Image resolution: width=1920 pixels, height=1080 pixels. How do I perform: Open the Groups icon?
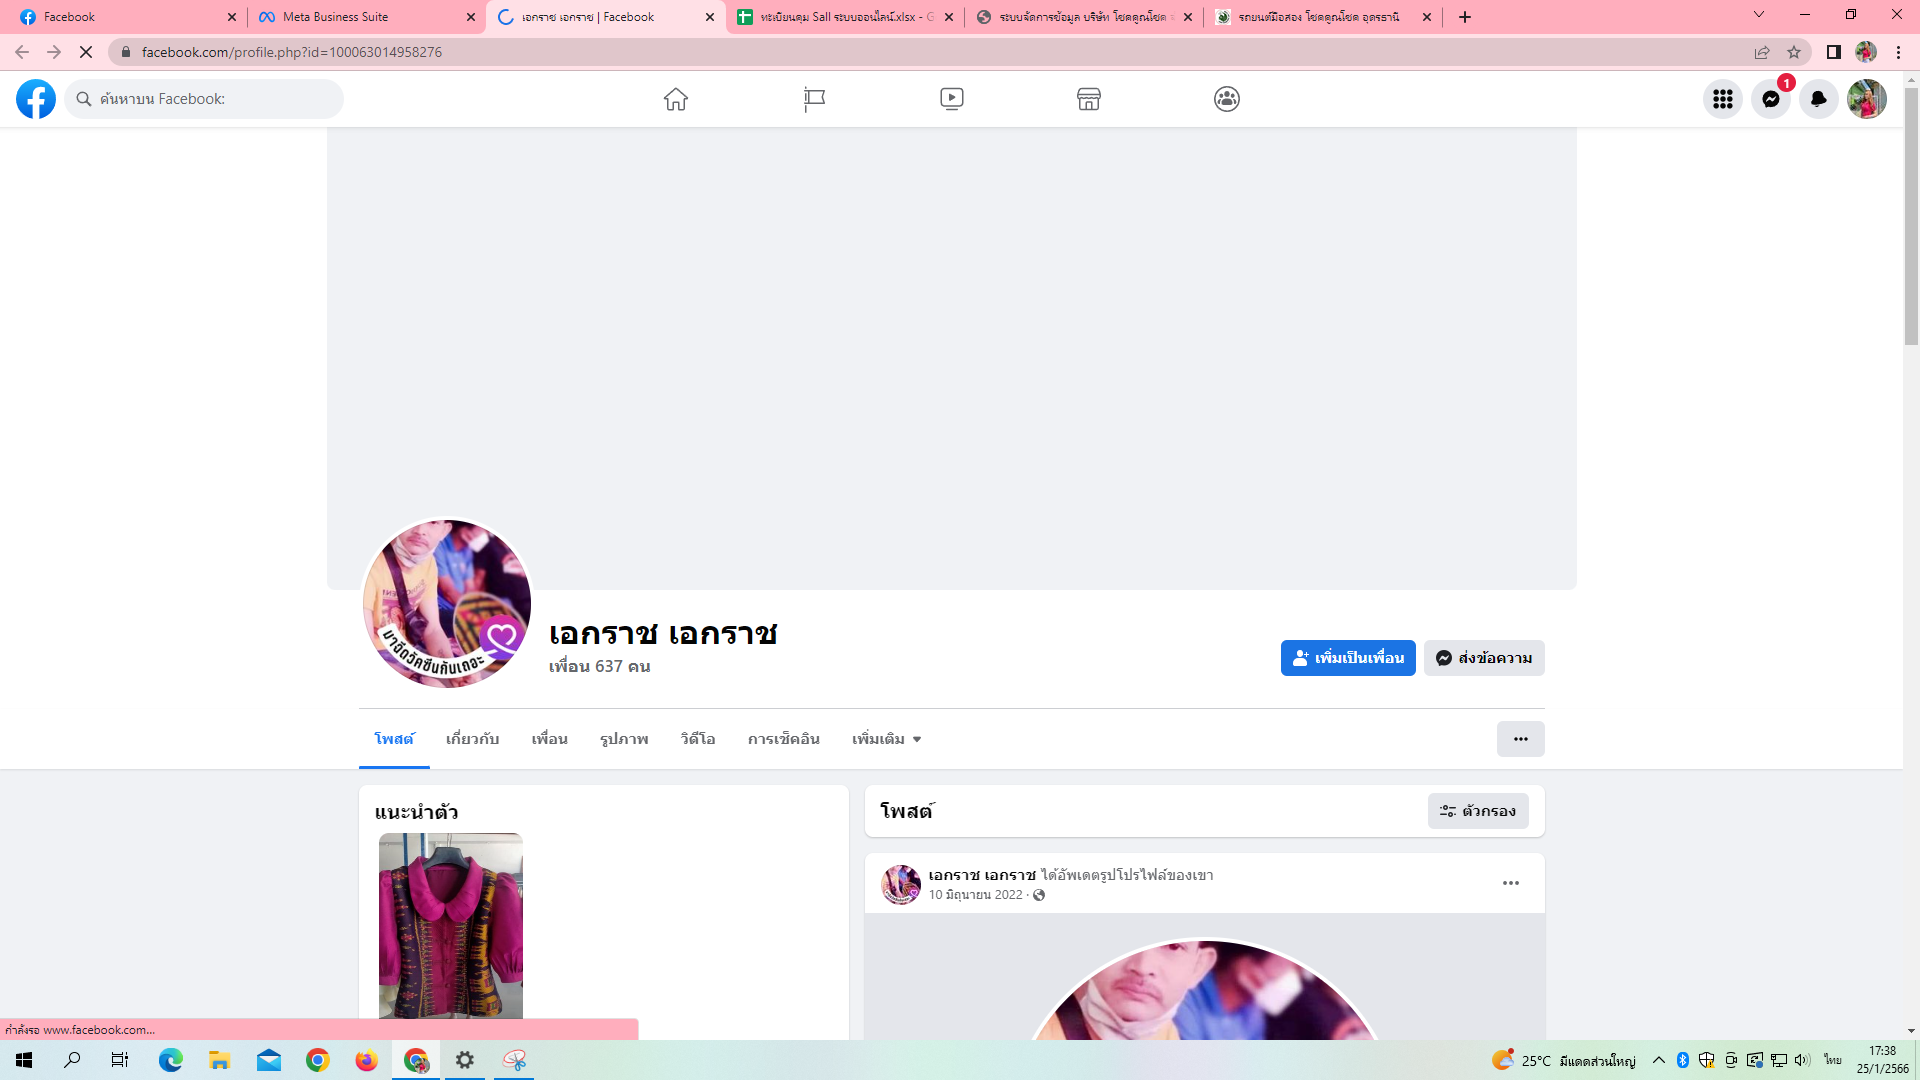(x=1226, y=99)
